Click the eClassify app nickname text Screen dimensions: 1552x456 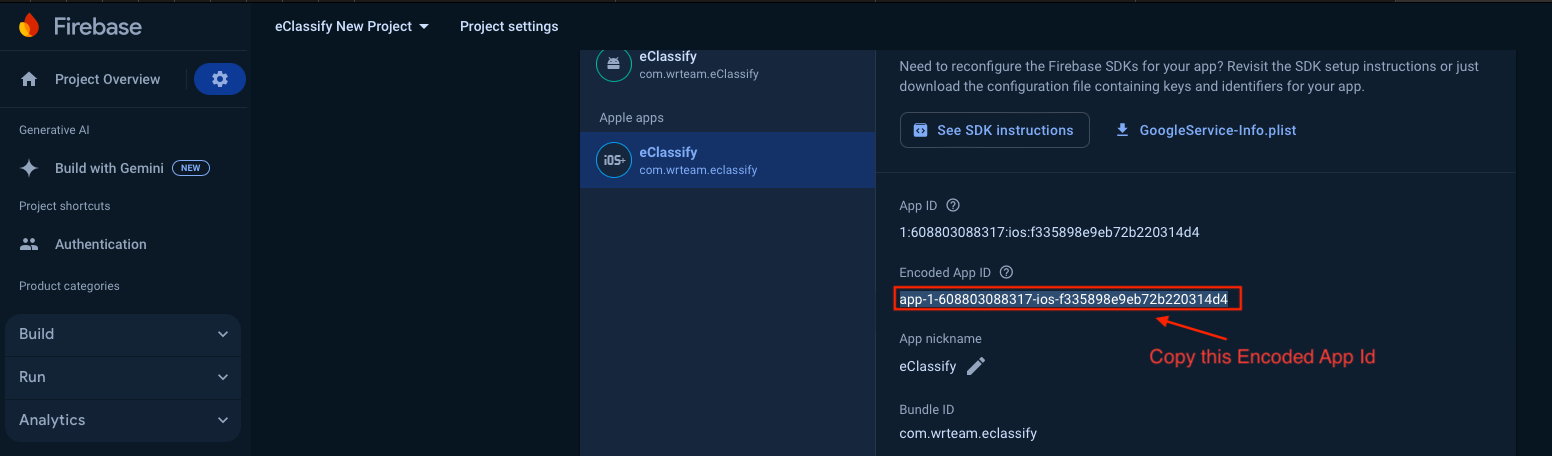(x=928, y=366)
